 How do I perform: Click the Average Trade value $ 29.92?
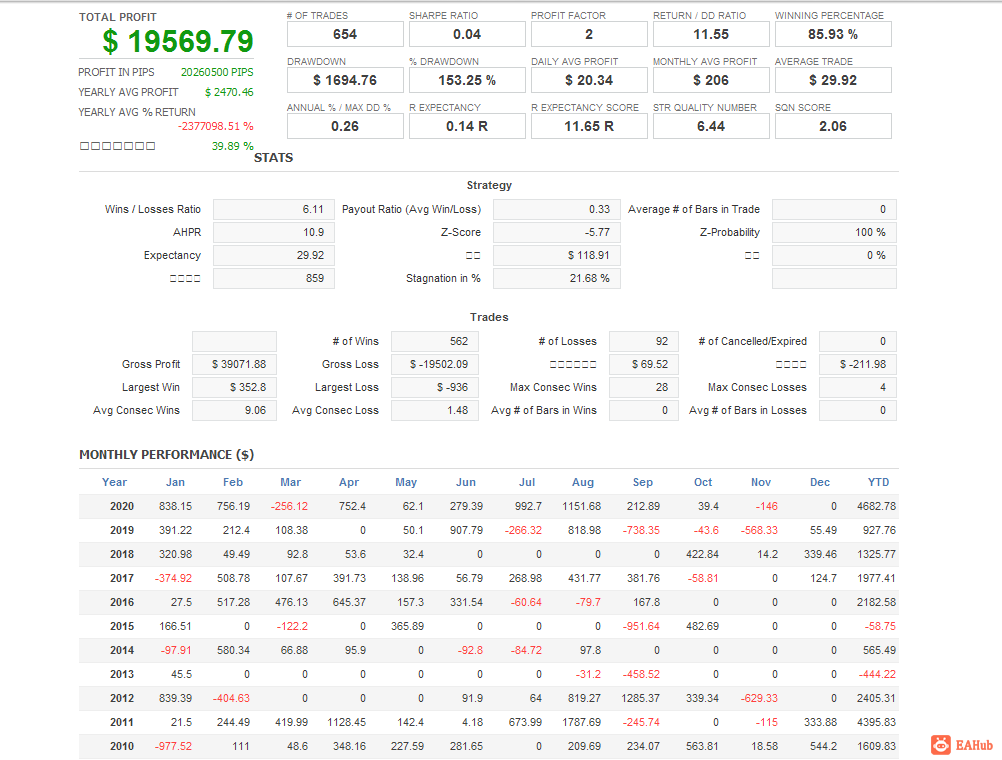point(833,81)
